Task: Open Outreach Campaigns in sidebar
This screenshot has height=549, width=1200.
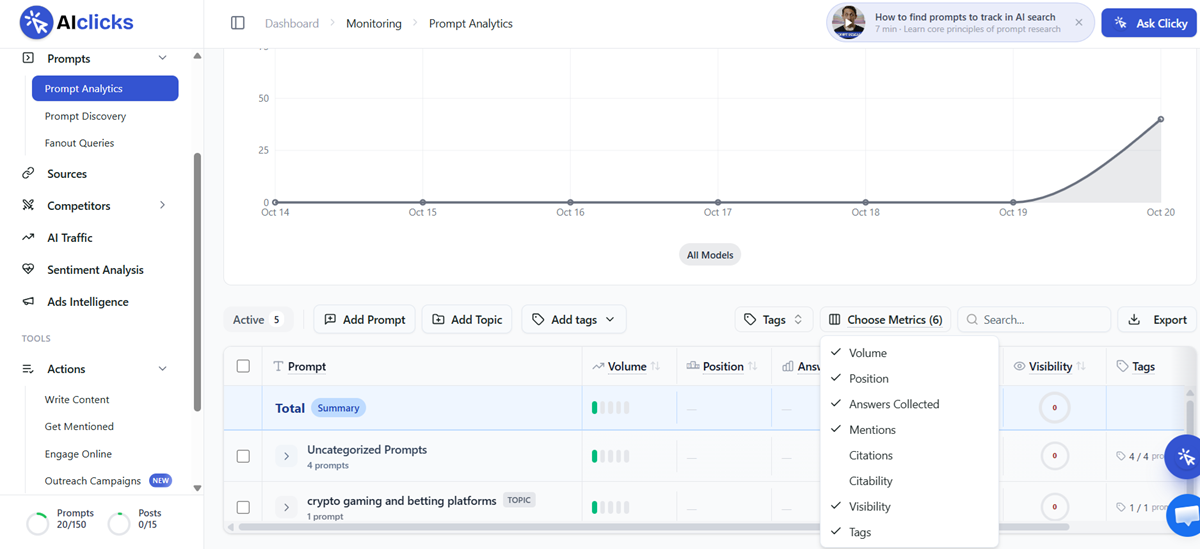Action: [x=93, y=481]
